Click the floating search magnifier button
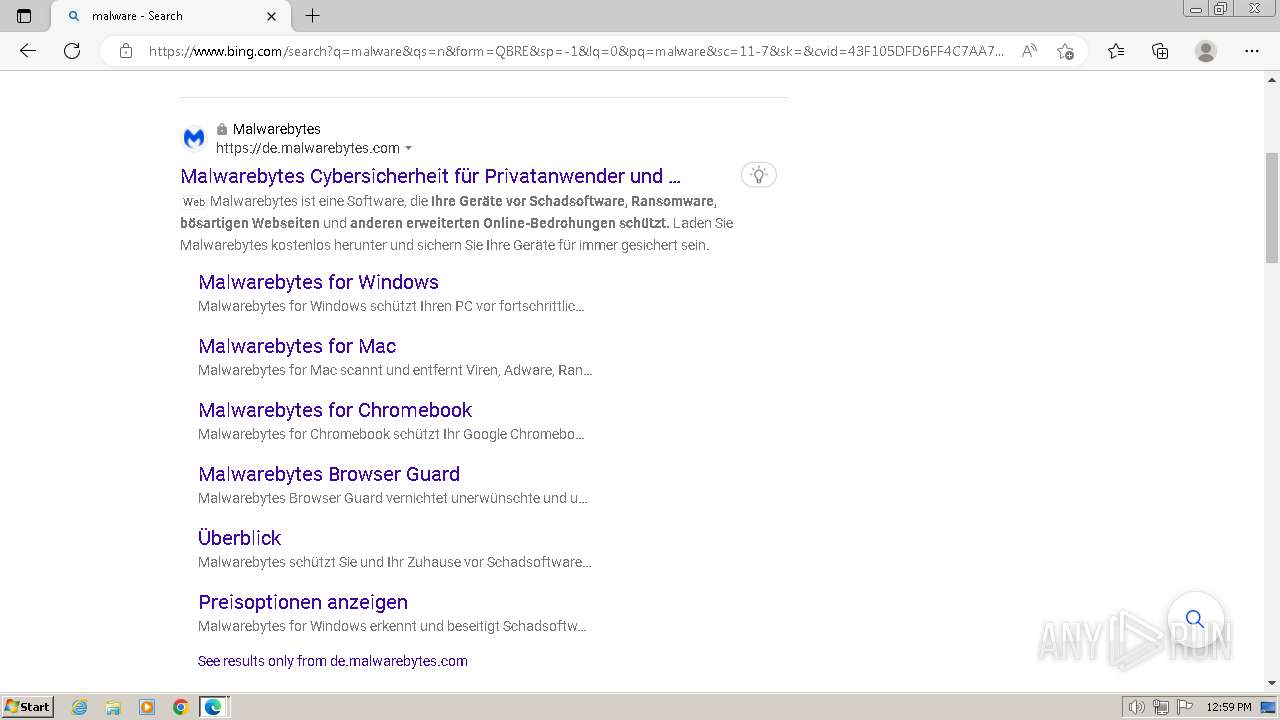Image resolution: width=1280 pixels, height=720 pixels. coord(1195,619)
